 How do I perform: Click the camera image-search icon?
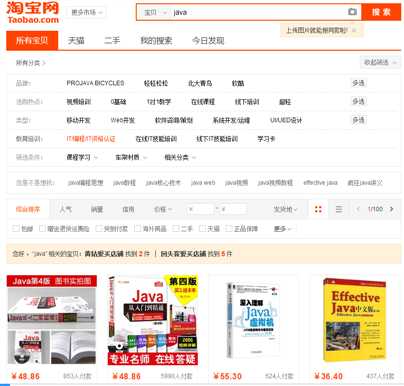352,12
